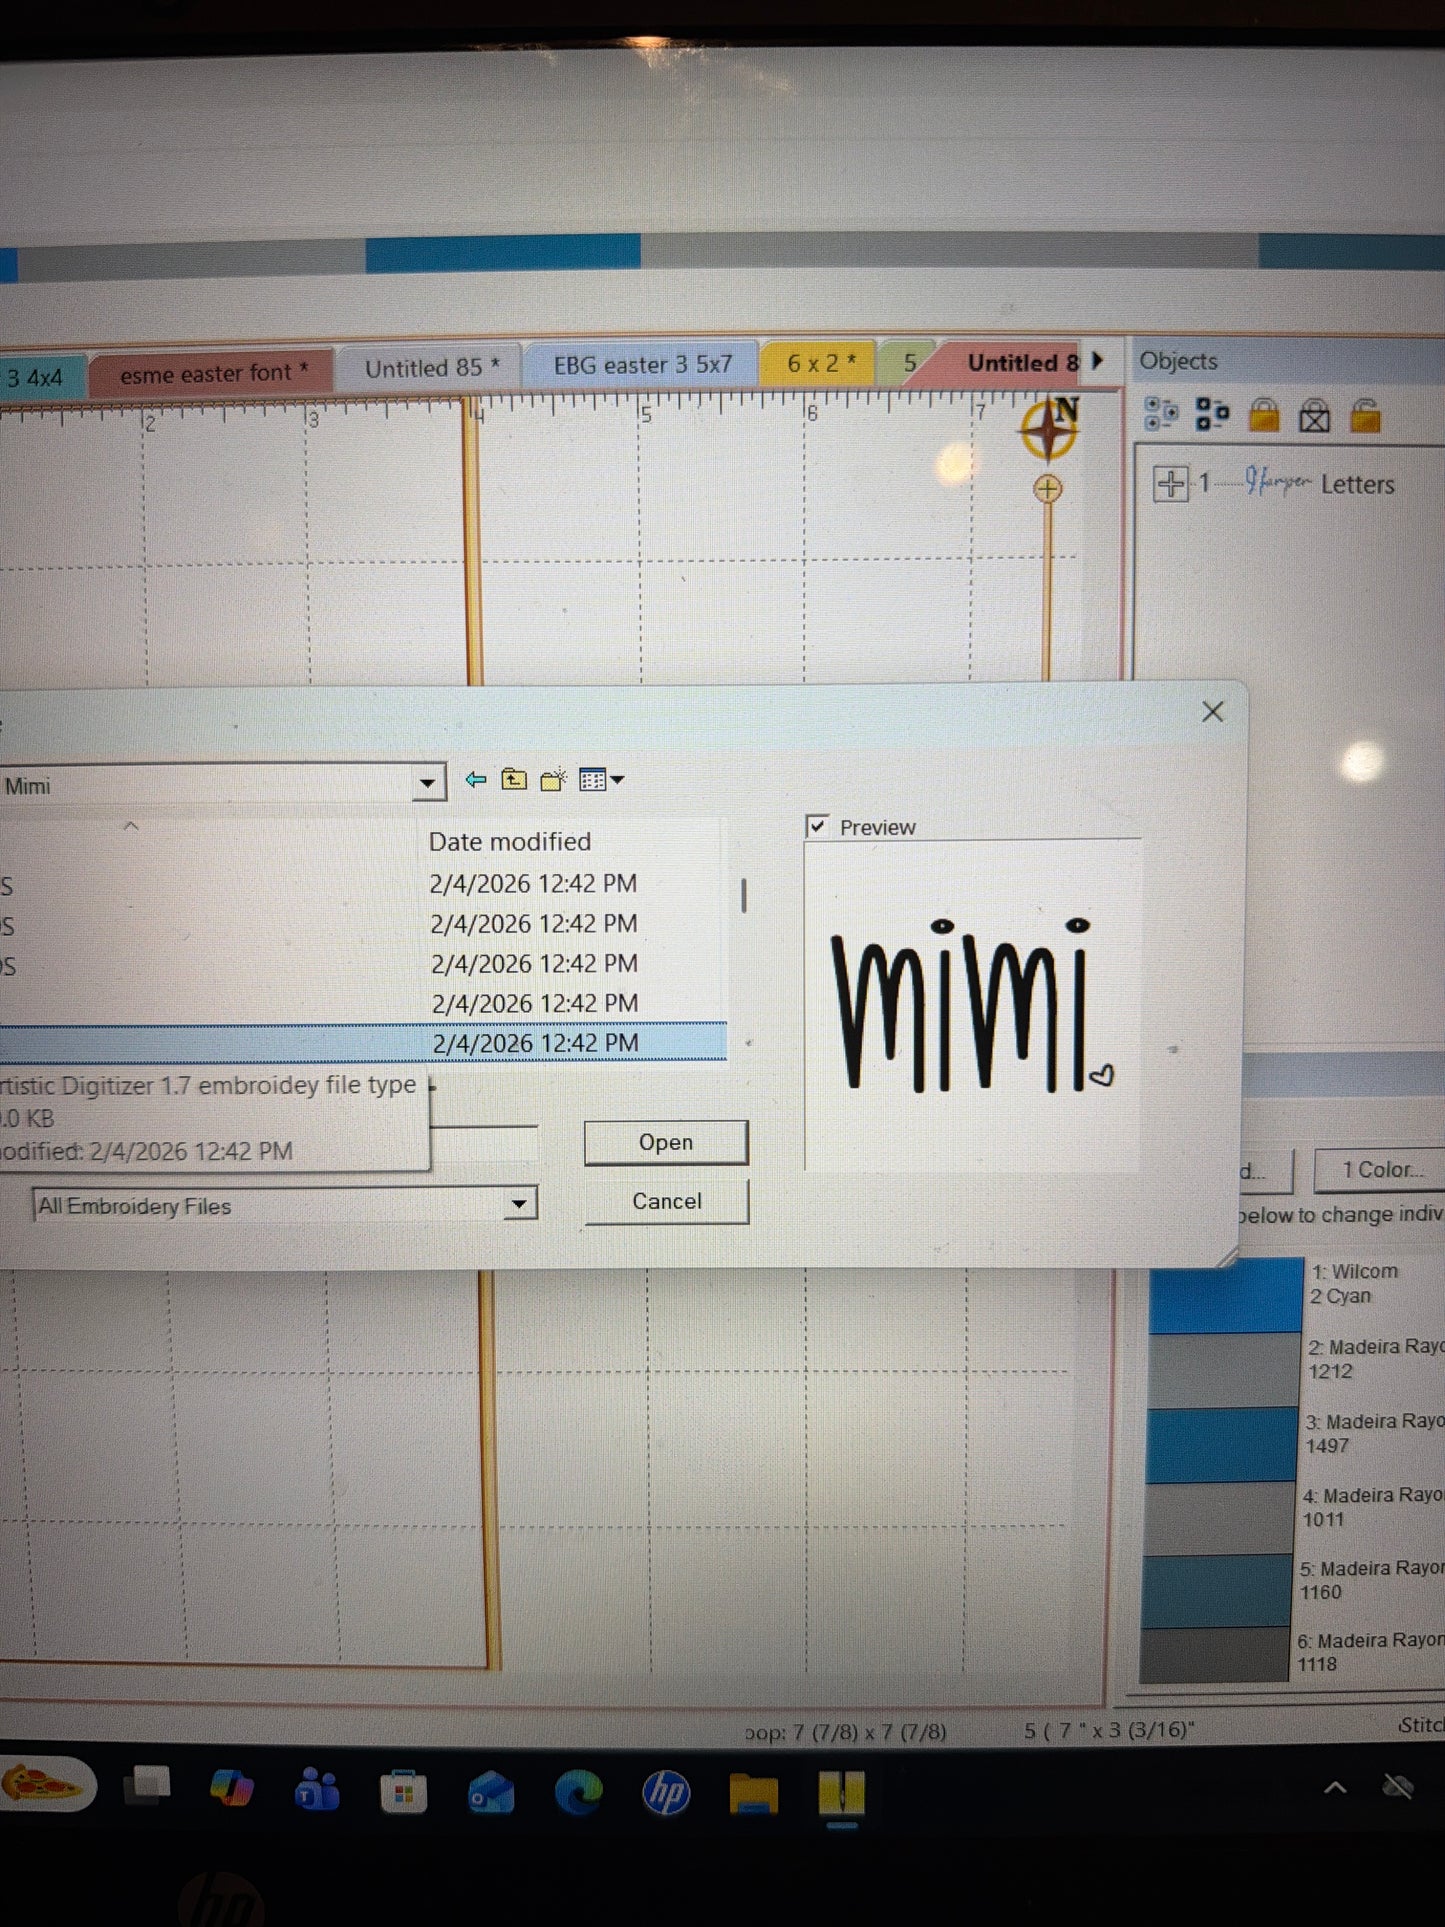Click the closed padlock lock icon

pyautogui.click(x=1264, y=414)
